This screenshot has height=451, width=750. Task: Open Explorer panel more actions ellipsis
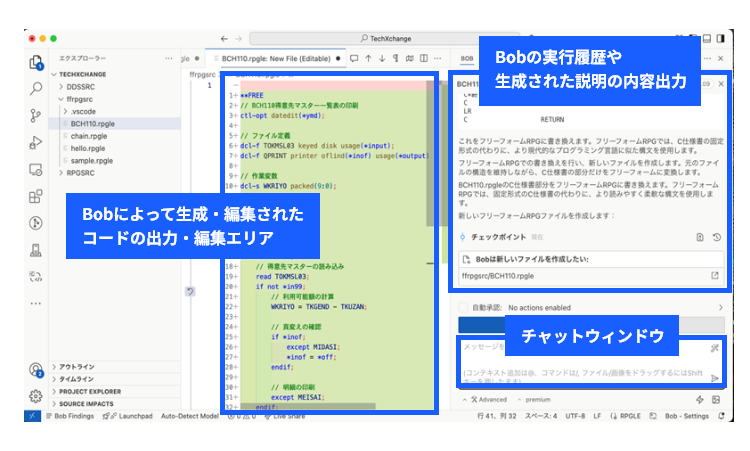click(168, 58)
